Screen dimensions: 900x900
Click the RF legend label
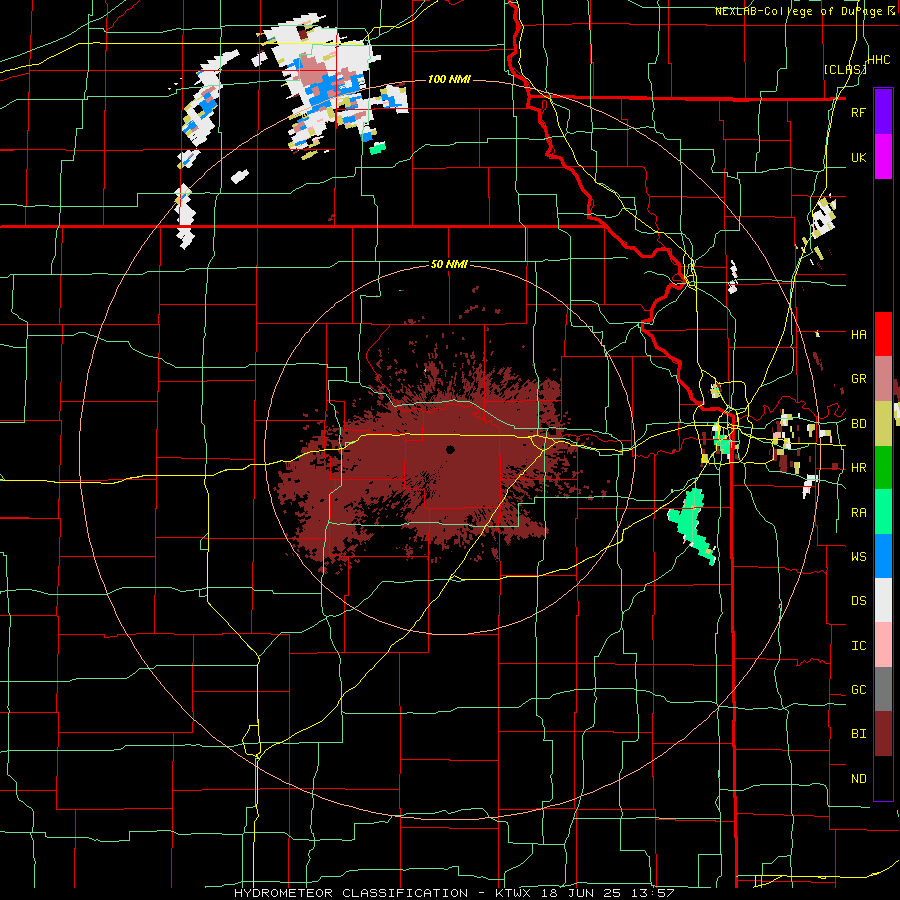[858, 112]
